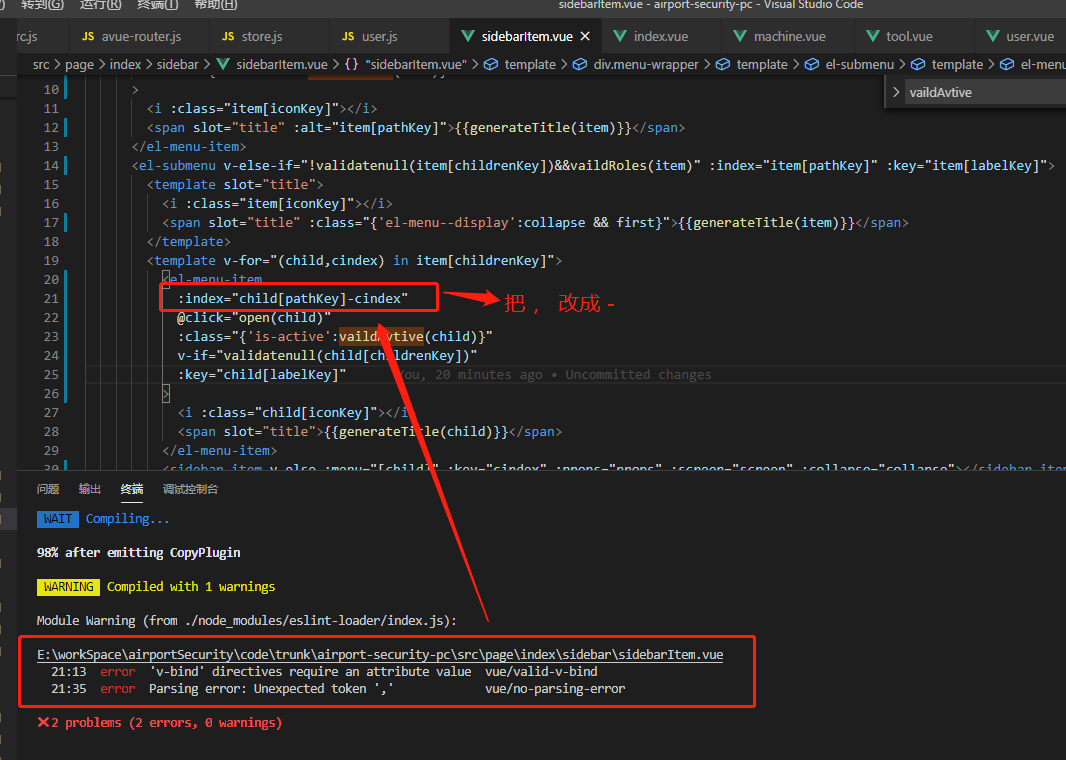Click the Vue icon on sidebarItem.vue tab
This screenshot has height=760, width=1066.
click(x=468, y=36)
